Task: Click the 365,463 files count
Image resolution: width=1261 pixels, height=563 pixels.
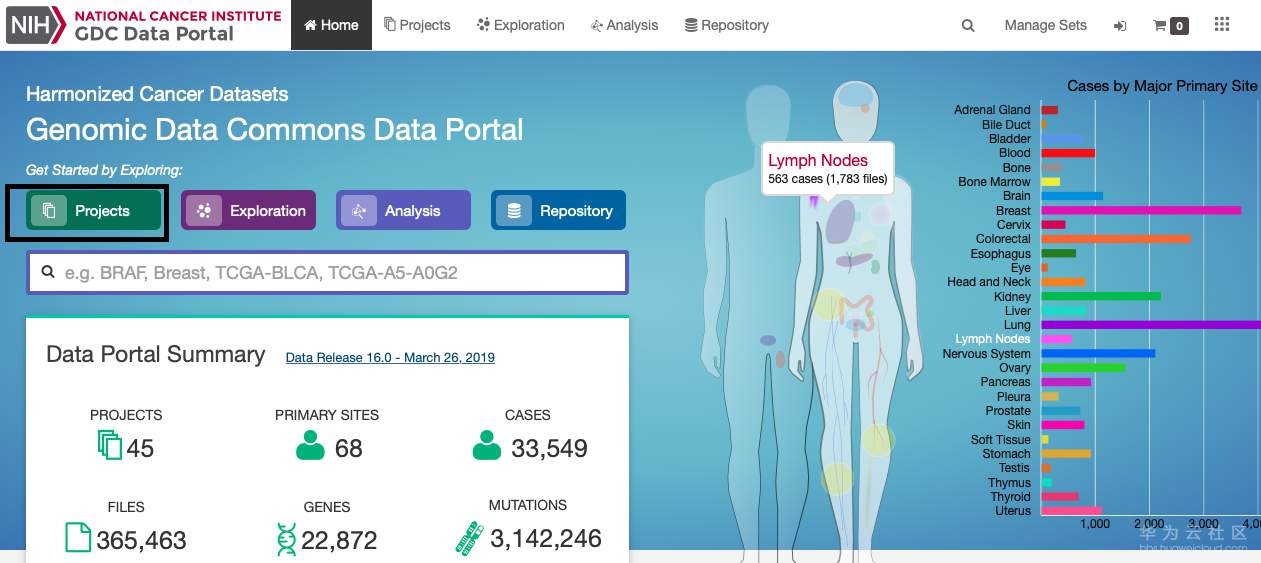Action: coord(141,541)
